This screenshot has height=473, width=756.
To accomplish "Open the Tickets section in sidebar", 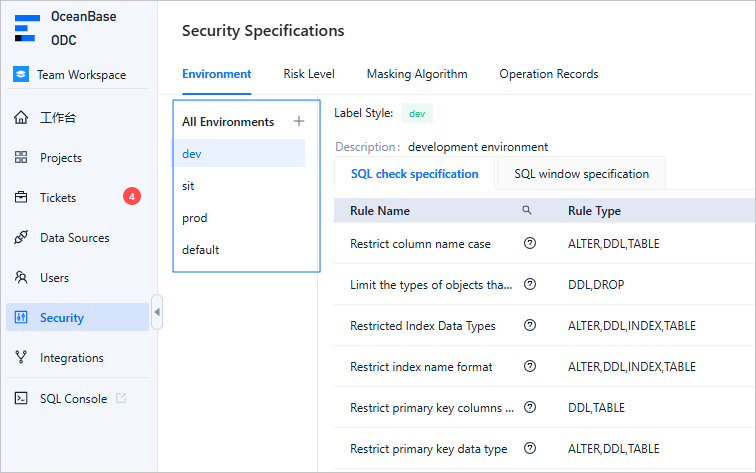I will tap(58, 198).
